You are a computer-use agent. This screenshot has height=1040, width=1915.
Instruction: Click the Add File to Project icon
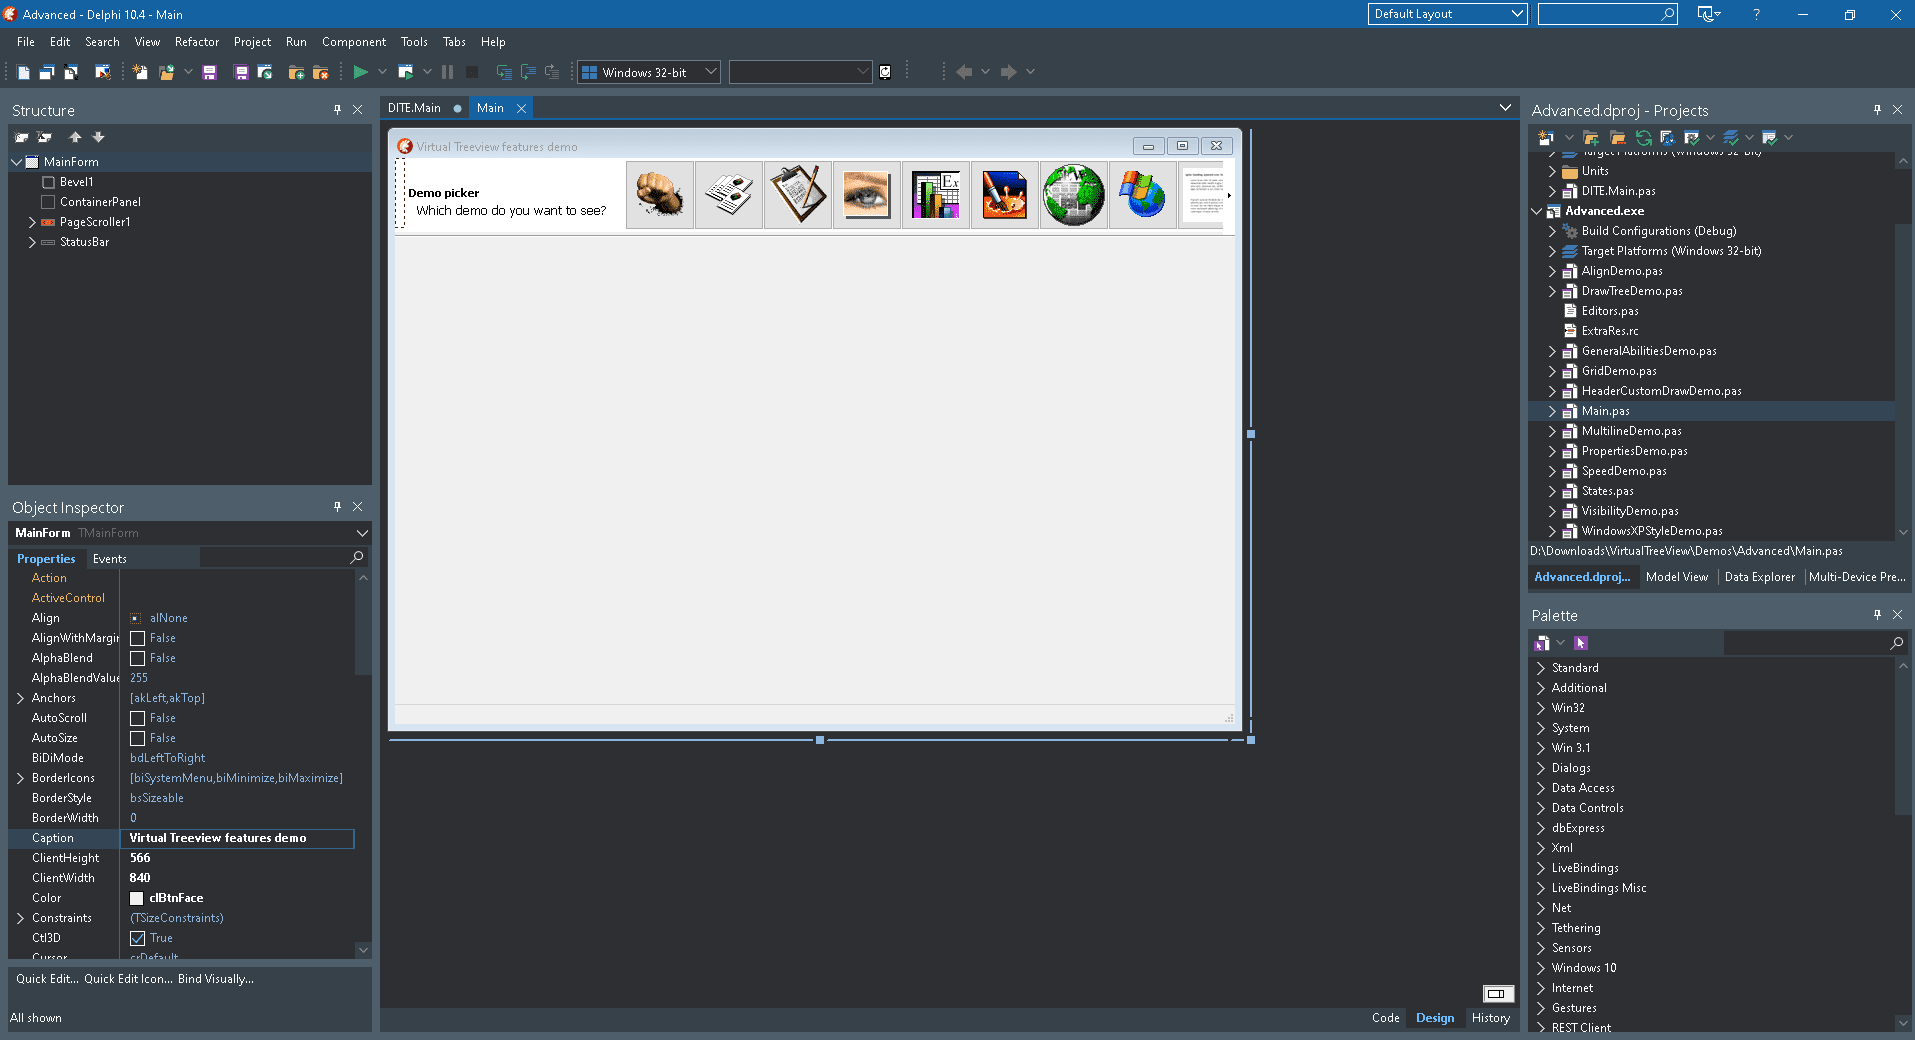(296, 72)
